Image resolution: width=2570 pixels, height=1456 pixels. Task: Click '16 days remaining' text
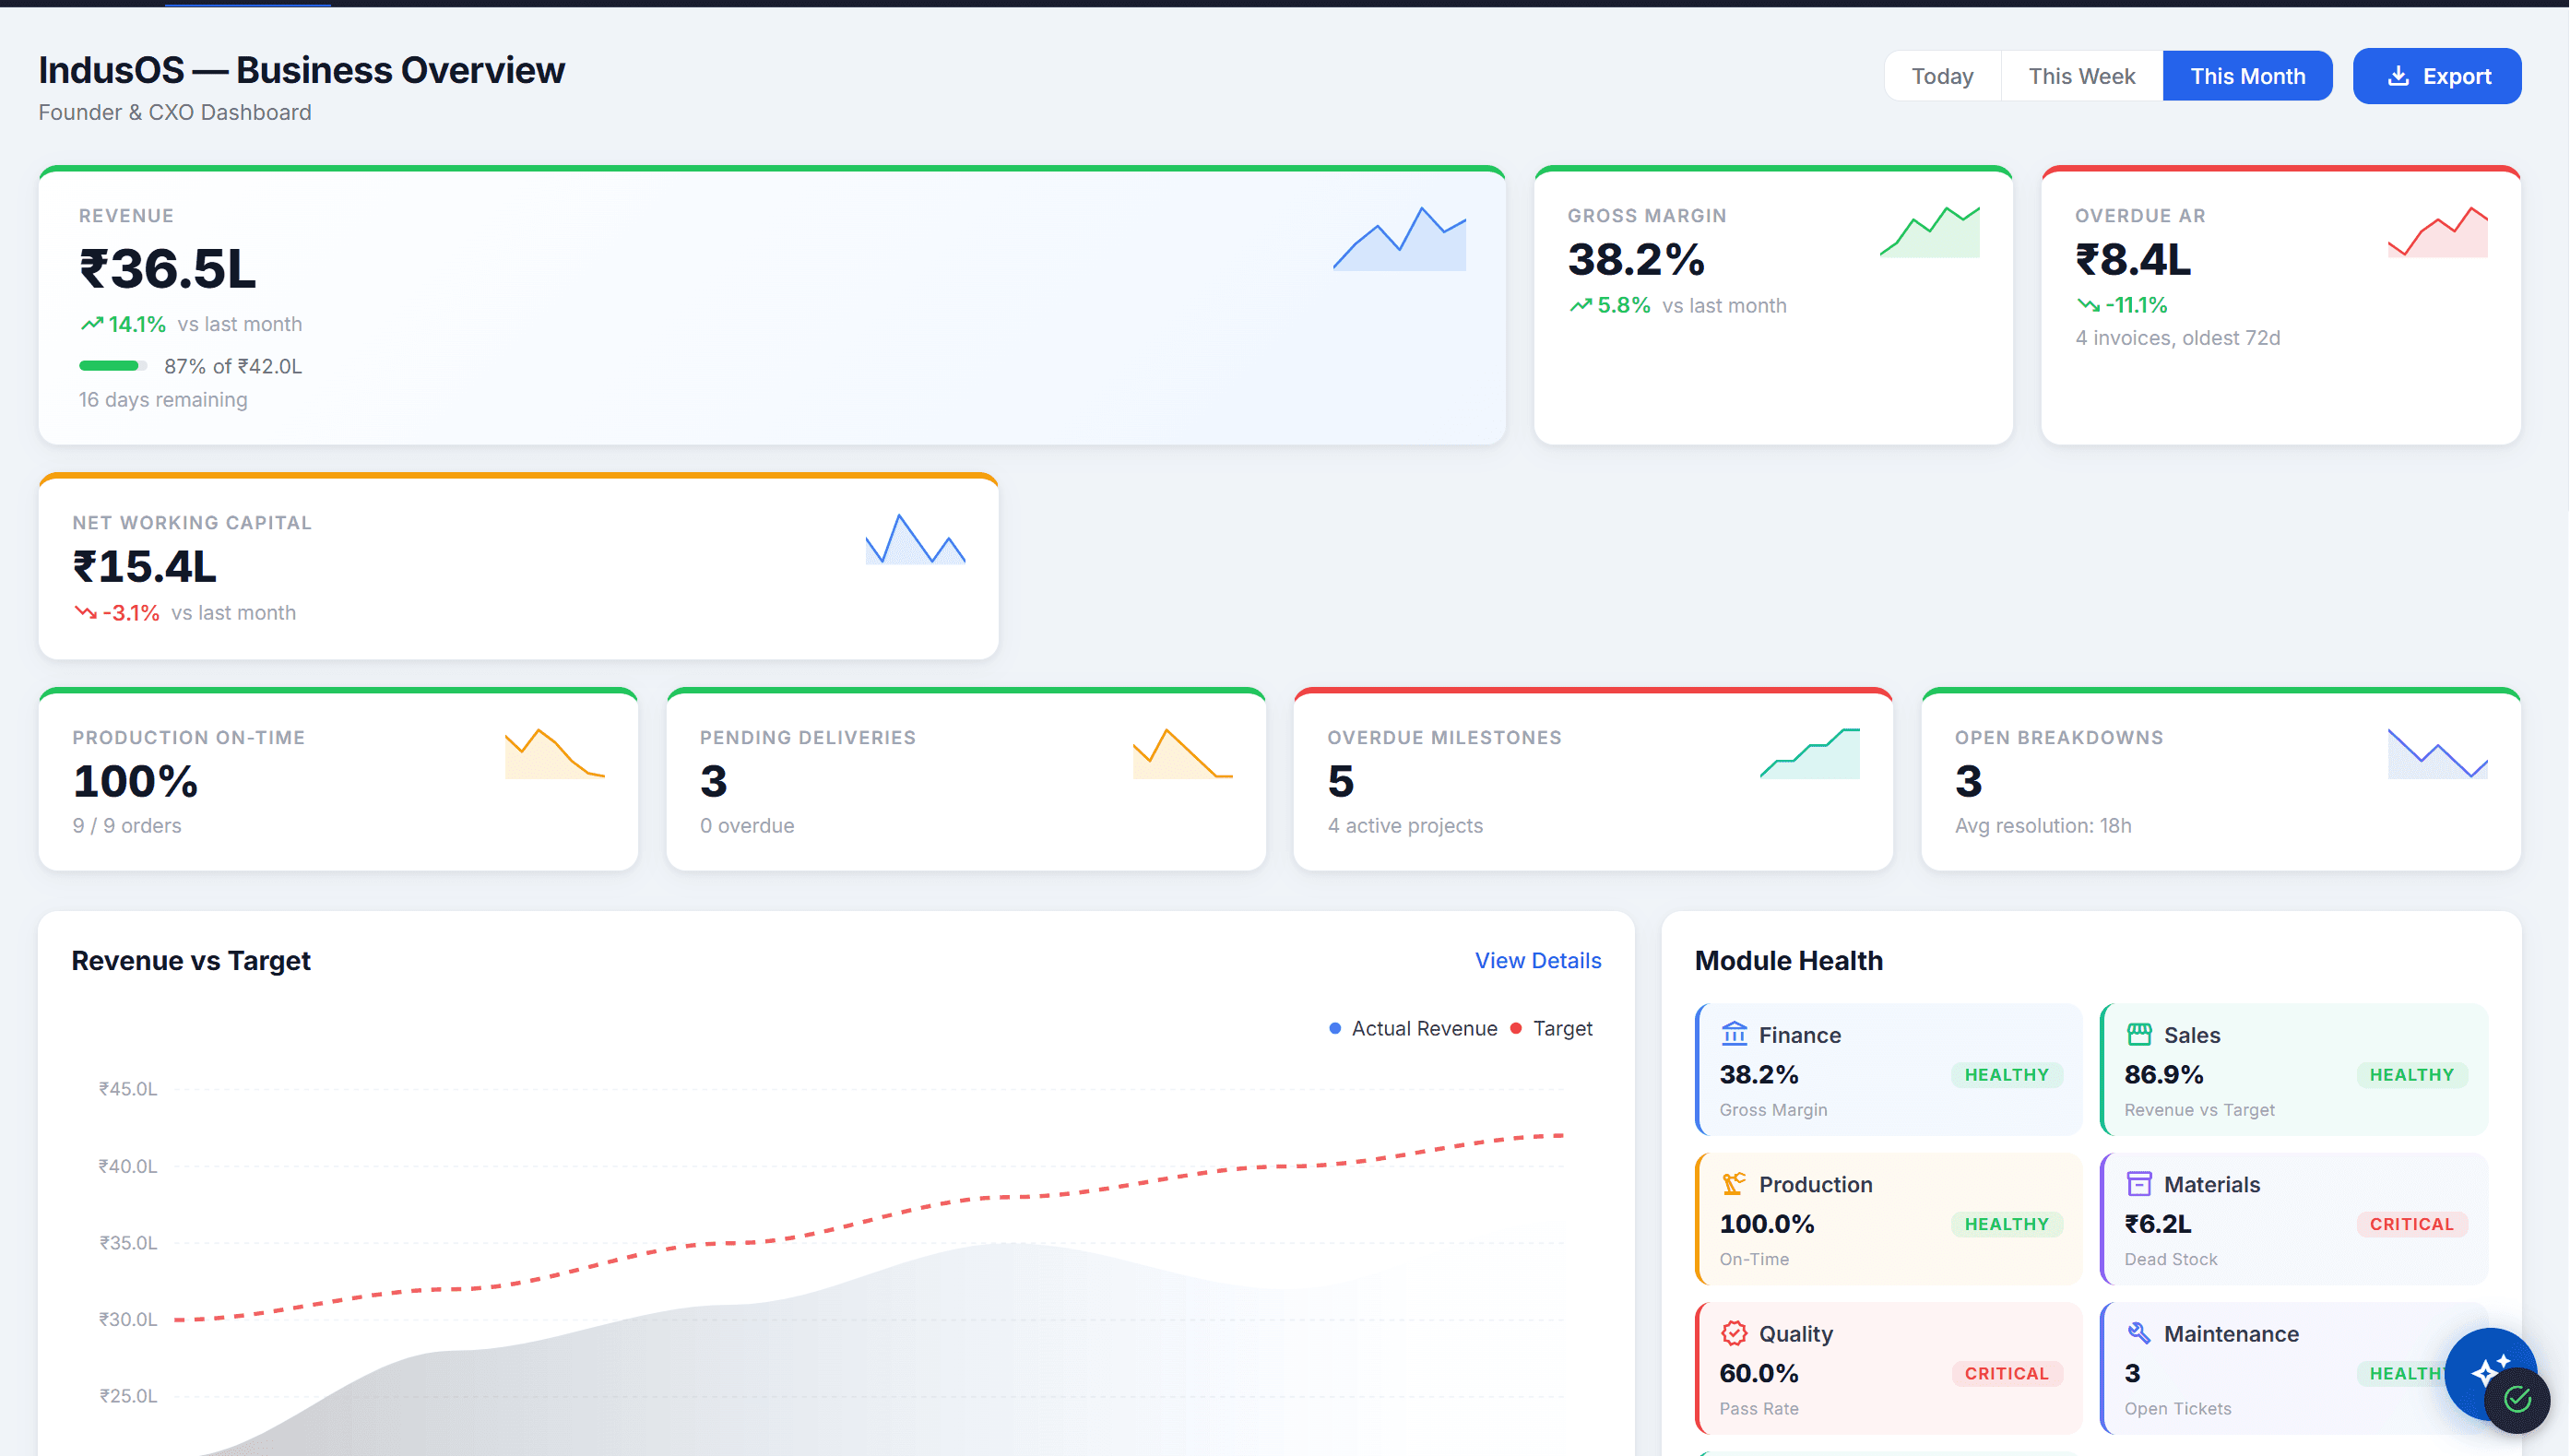[x=163, y=399]
